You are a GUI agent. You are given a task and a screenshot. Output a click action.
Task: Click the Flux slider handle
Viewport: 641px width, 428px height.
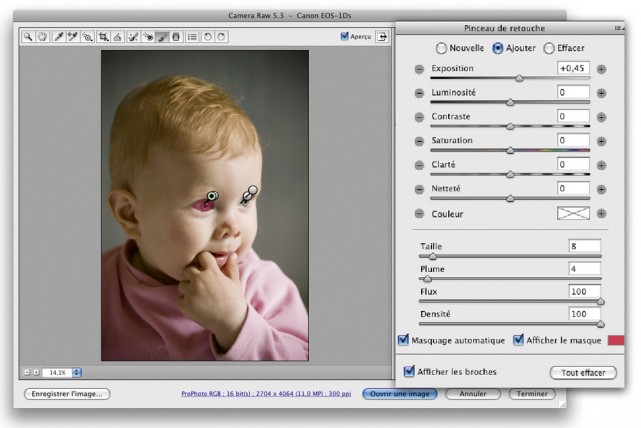click(x=600, y=302)
